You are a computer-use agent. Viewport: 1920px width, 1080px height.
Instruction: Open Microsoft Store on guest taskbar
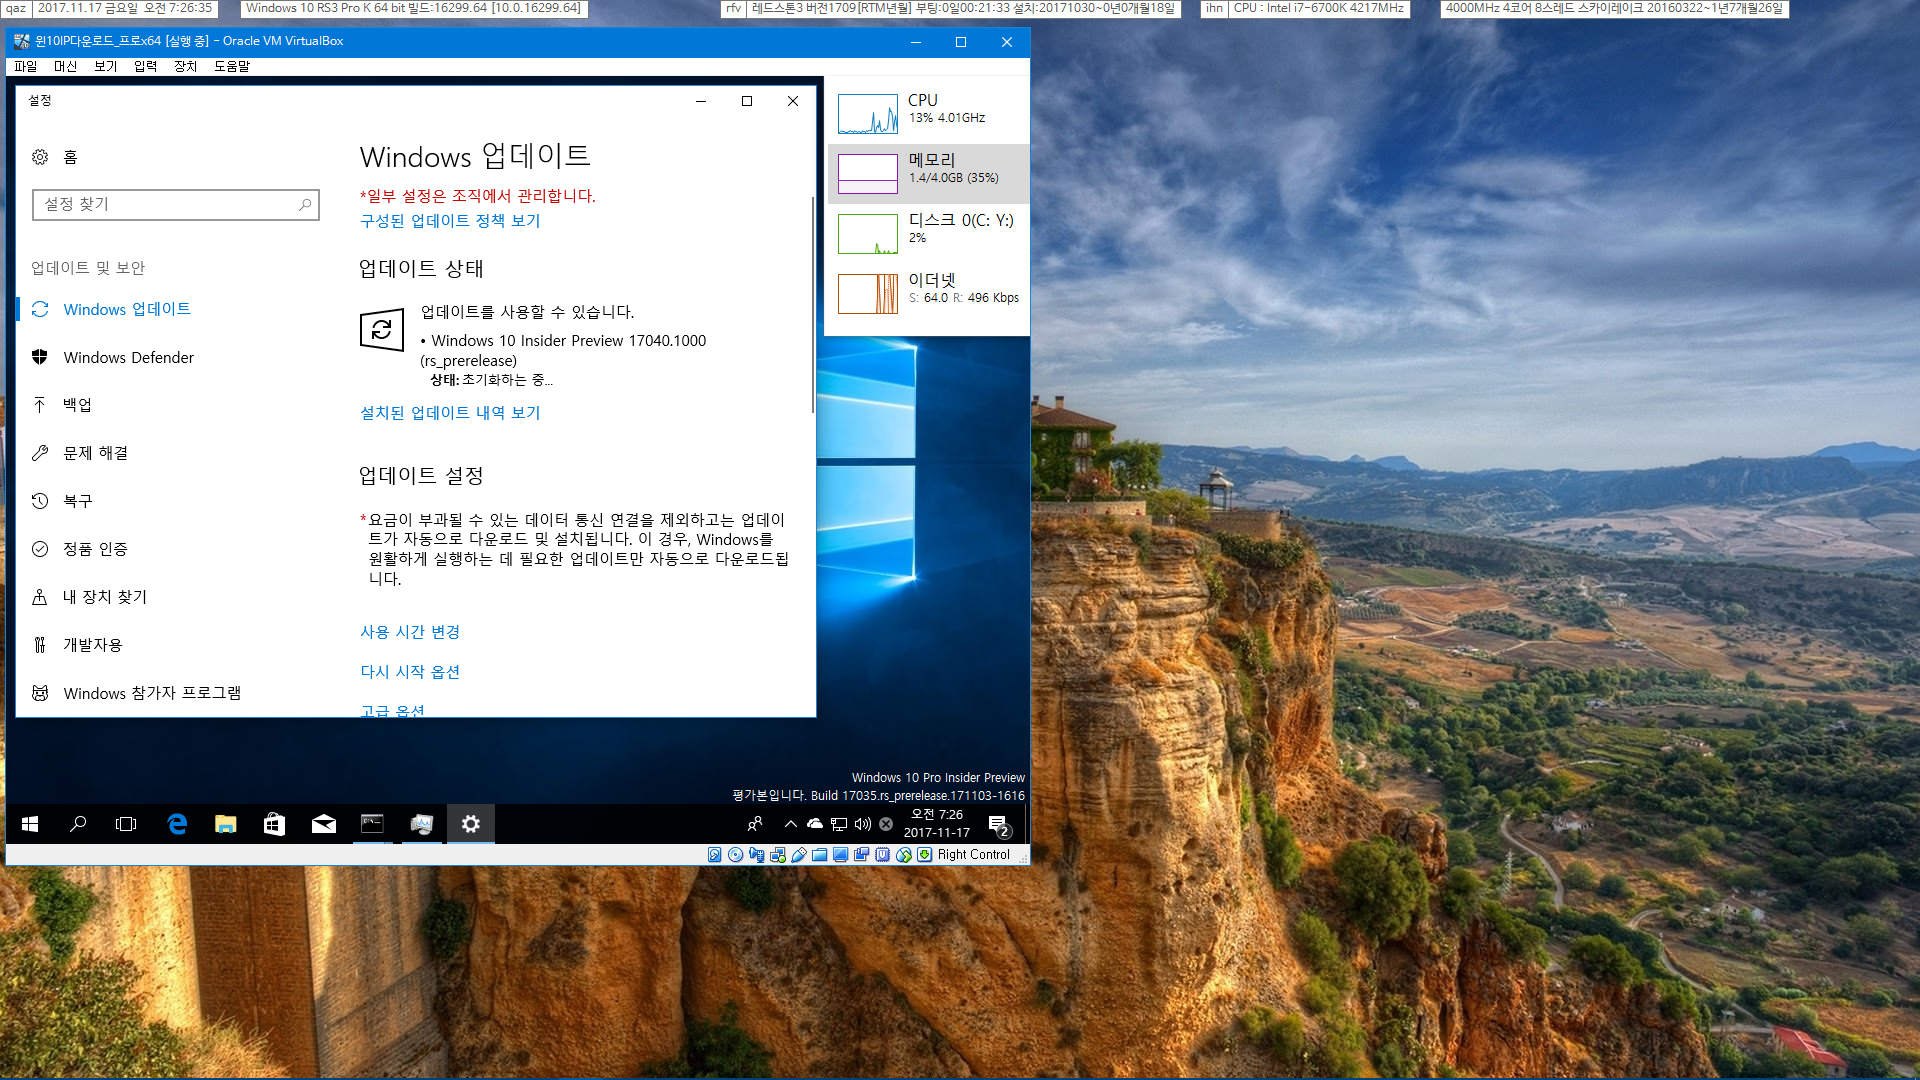[x=274, y=824]
